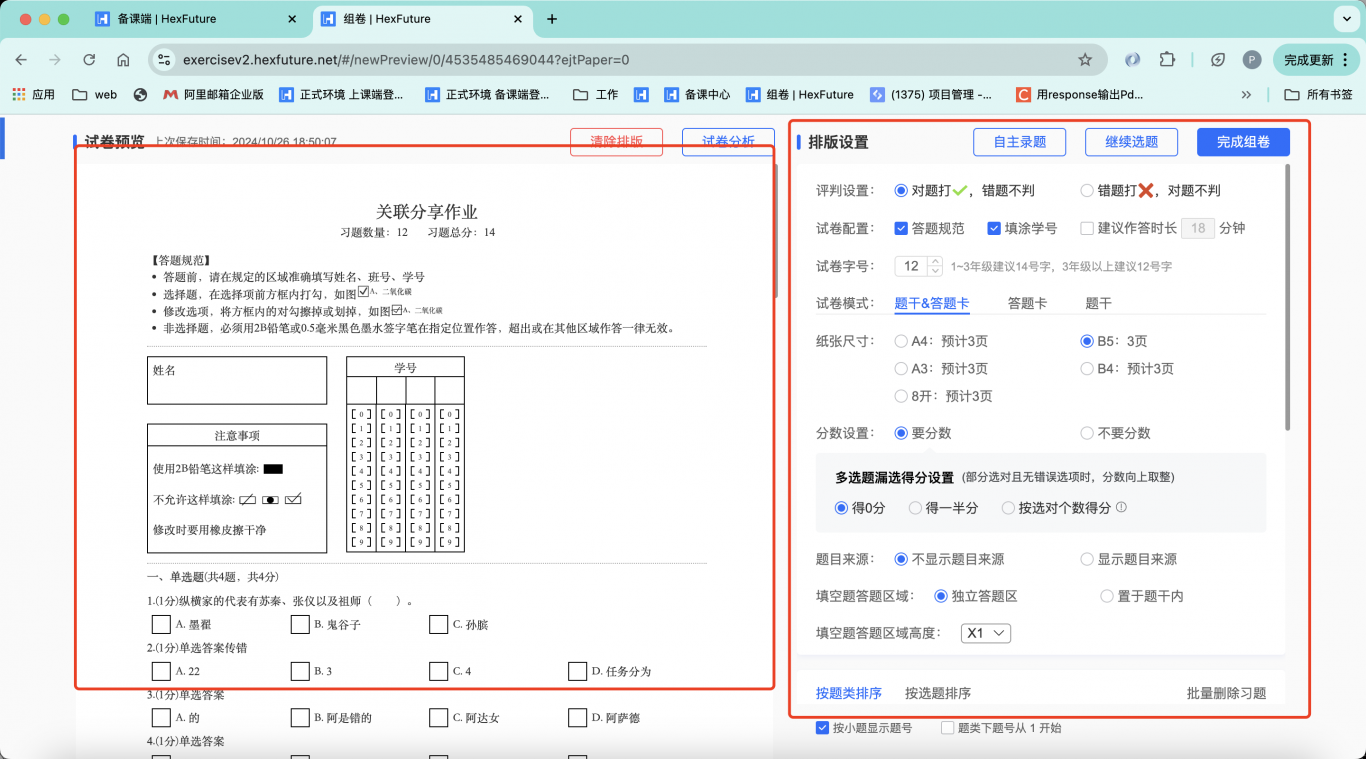Switch to the 题干&答题卡 mode tab
The height and width of the screenshot is (759, 1366).
pyautogui.click(x=931, y=303)
